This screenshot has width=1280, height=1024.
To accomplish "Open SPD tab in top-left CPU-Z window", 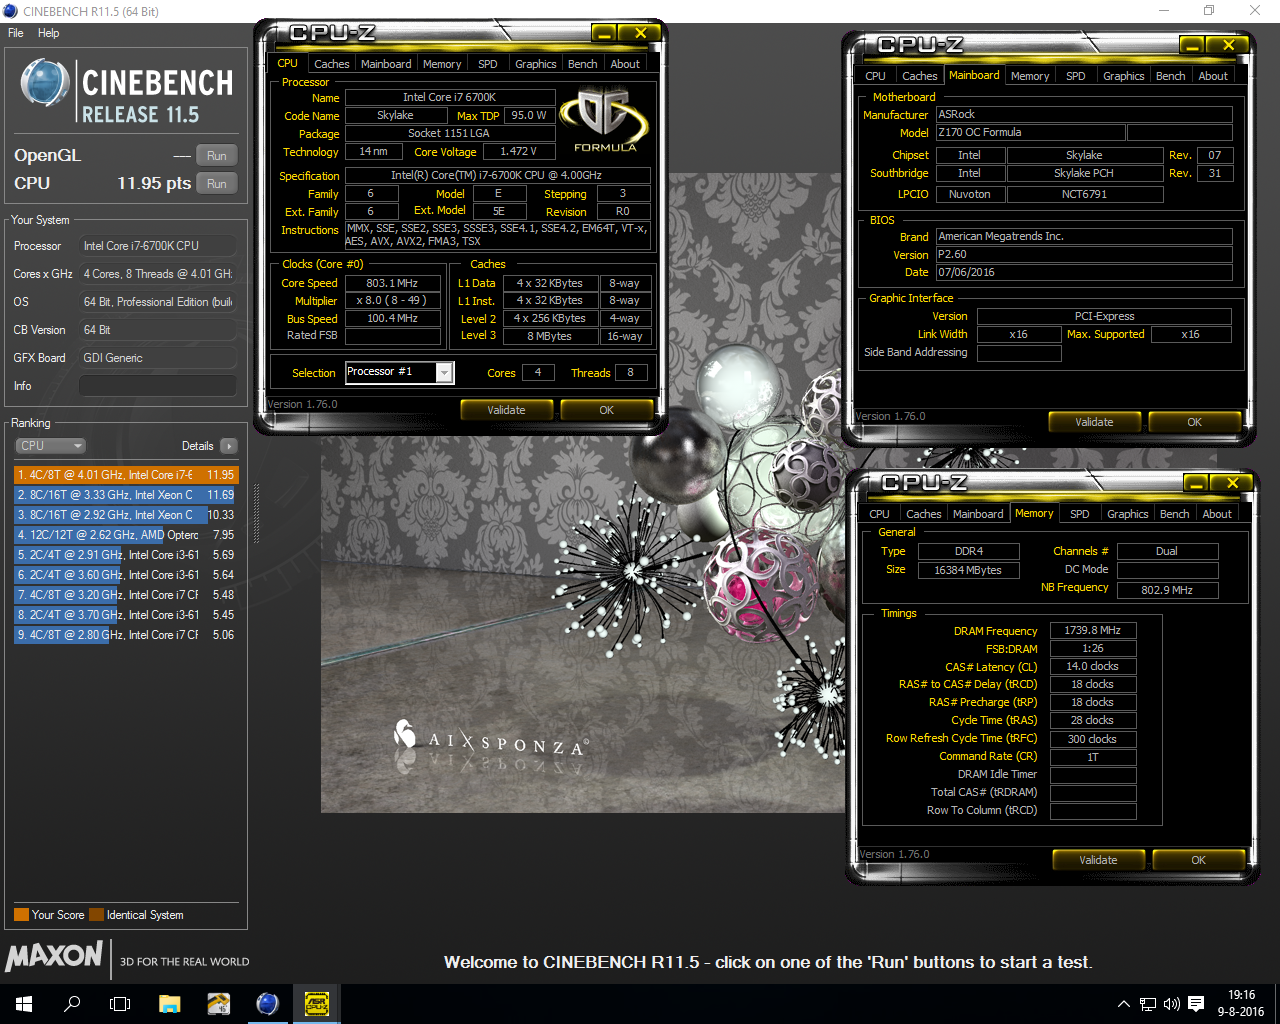I will 488,64.
